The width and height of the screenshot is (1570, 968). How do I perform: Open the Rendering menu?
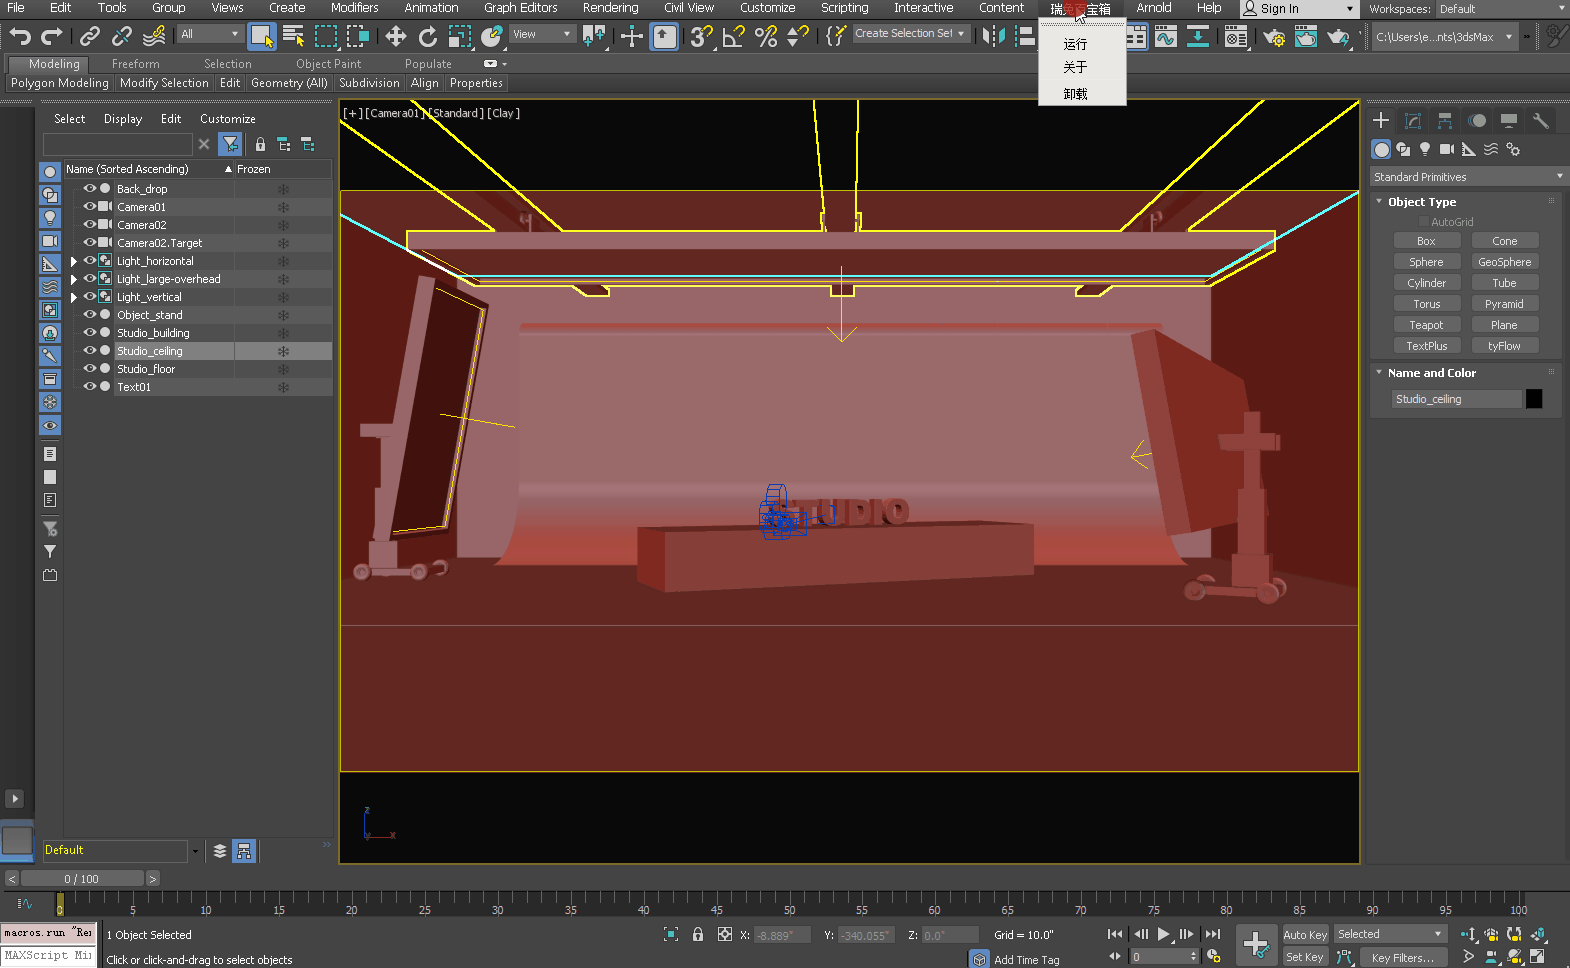610,8
